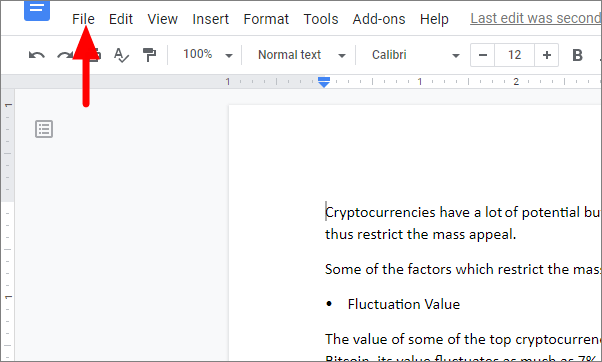Expand the Normal text style dropdown
The width and height of the screenshot is (602, 362).
tap(301, 55)
